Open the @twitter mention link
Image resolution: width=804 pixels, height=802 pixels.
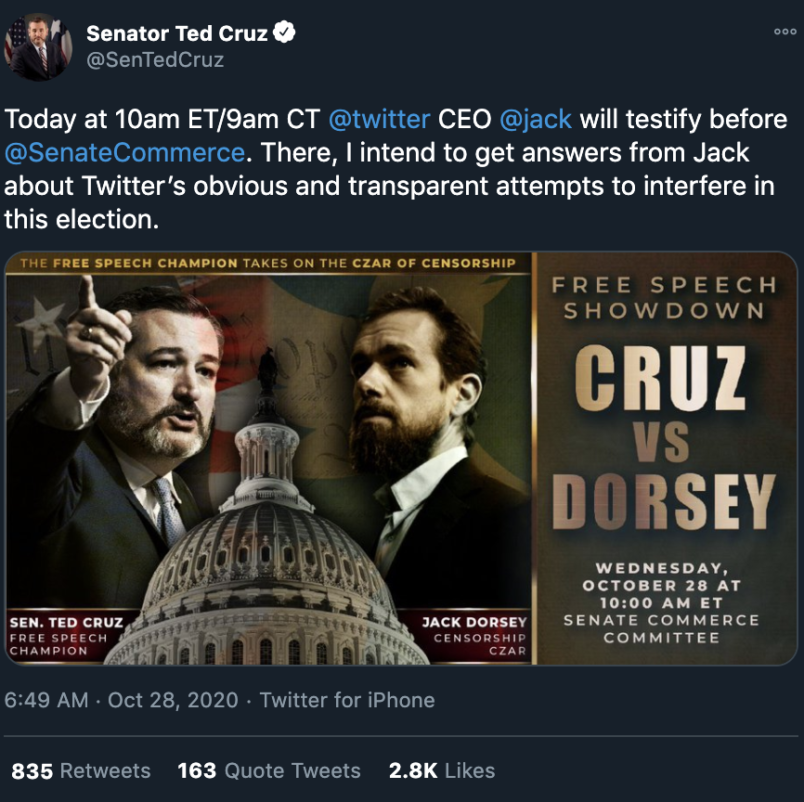pos(379,119)
